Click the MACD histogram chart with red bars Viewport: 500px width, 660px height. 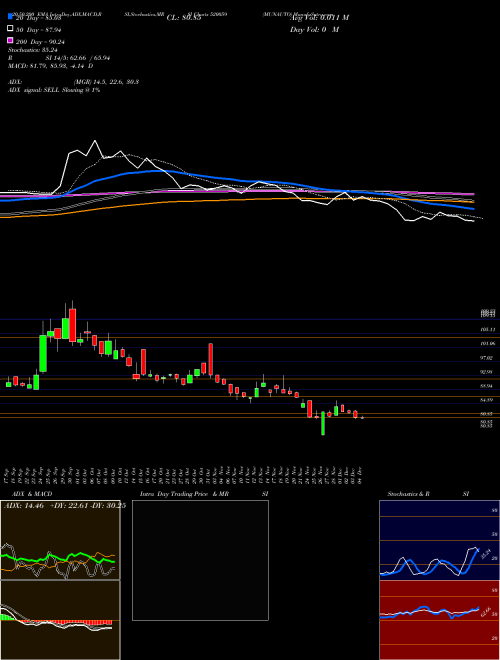click(60, 620)
